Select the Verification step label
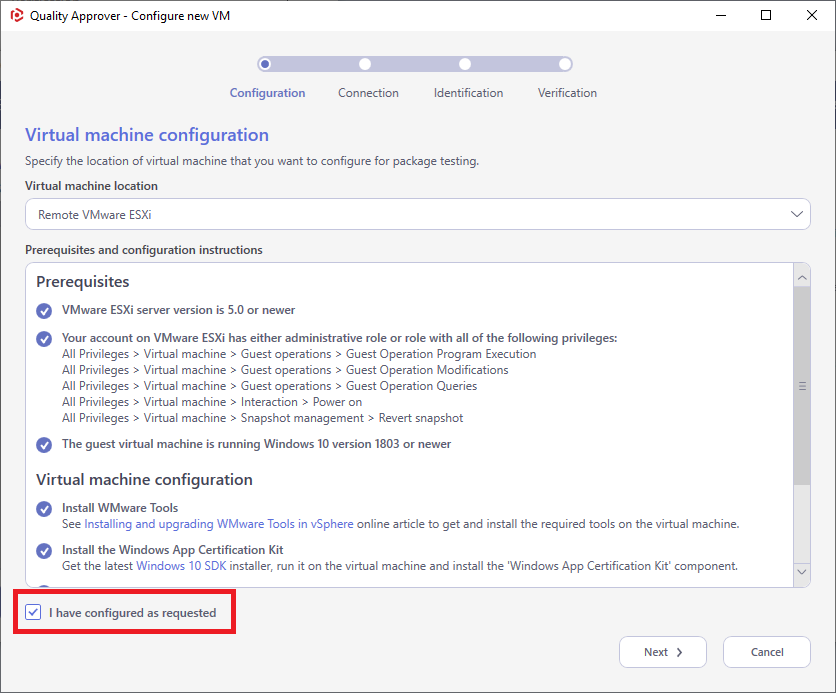 click(x=567, y=93)
